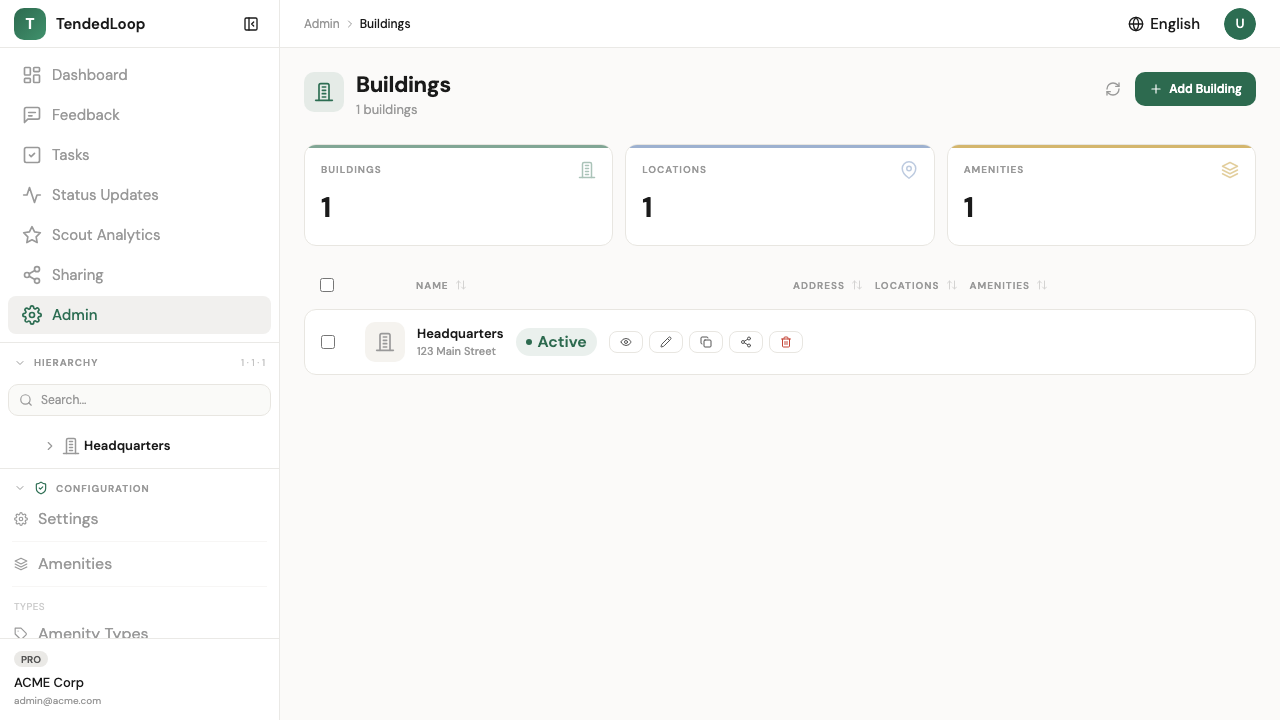Image resolution: width=1280 pixels, height=720 pixels.
Task: Open the Admin breadcrumb link
Action: pyautogui.click(x=321, y=23)
